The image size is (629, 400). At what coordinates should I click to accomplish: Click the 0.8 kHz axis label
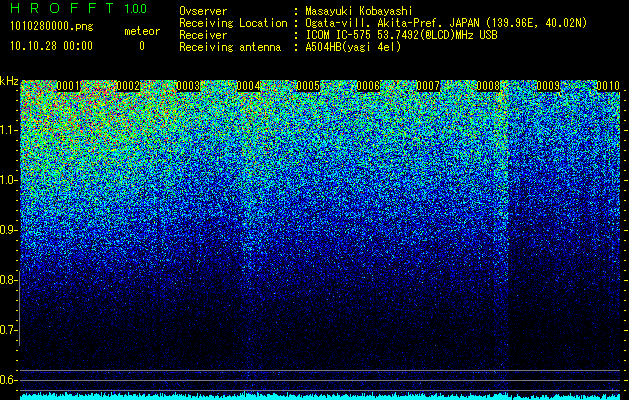9,280
